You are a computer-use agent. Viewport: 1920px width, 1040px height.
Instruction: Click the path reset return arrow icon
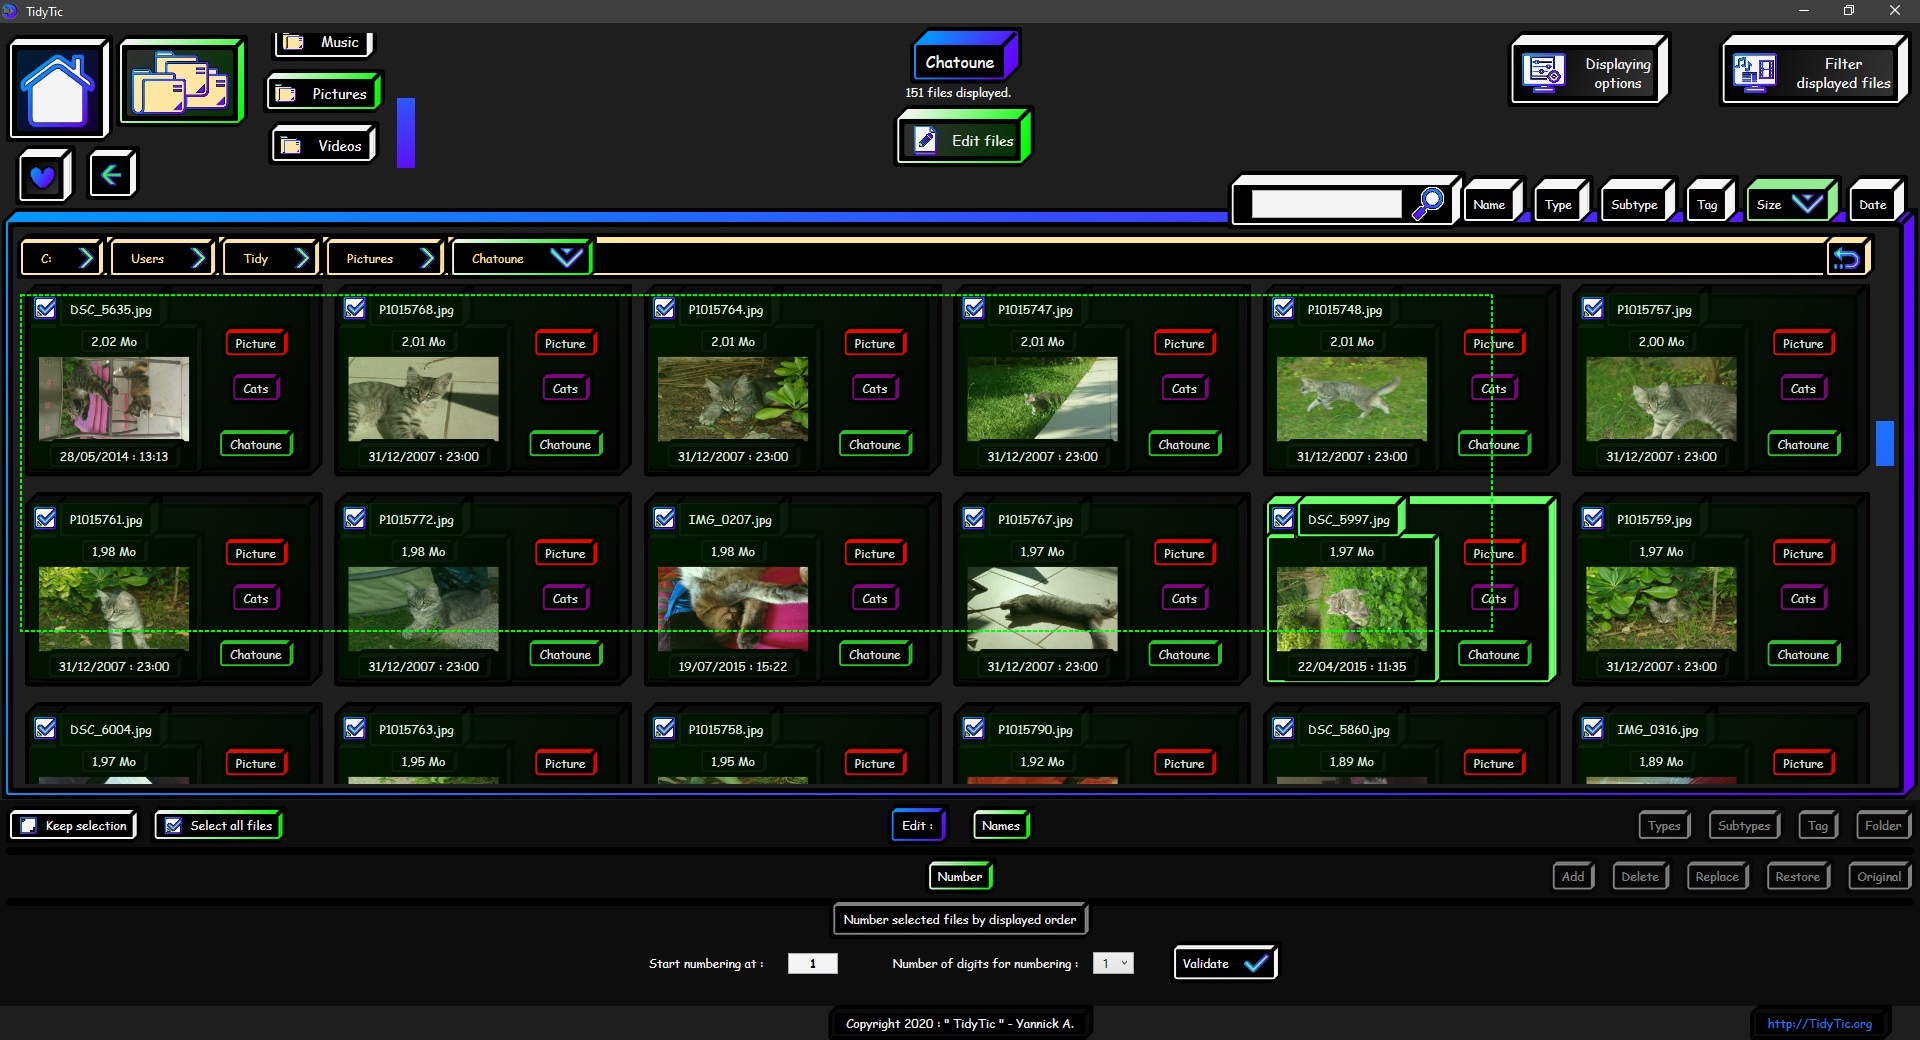[1846, 259]
